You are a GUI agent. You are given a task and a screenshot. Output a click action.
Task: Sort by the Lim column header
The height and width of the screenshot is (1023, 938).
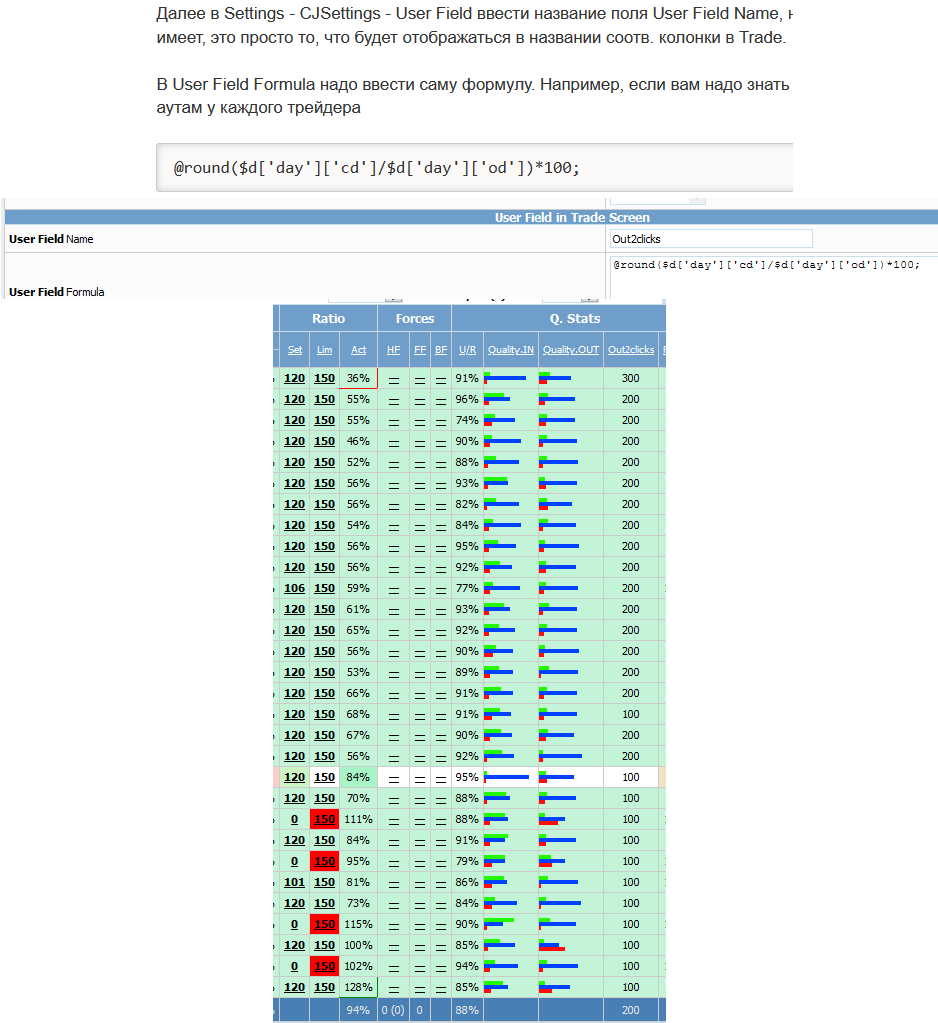(x=324, y=350)
